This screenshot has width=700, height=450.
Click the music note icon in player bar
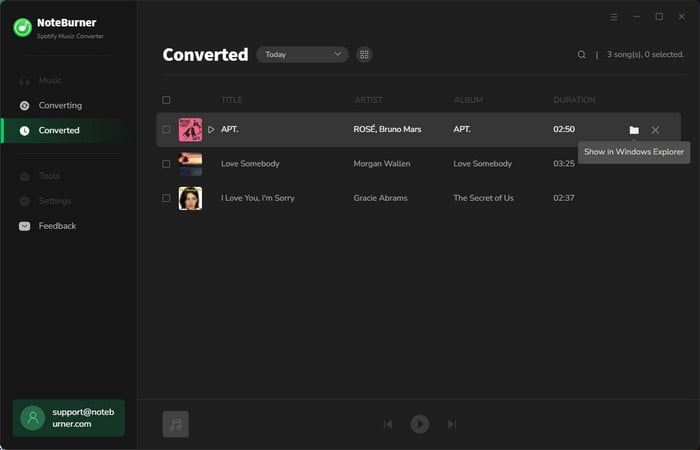point(176,424)
